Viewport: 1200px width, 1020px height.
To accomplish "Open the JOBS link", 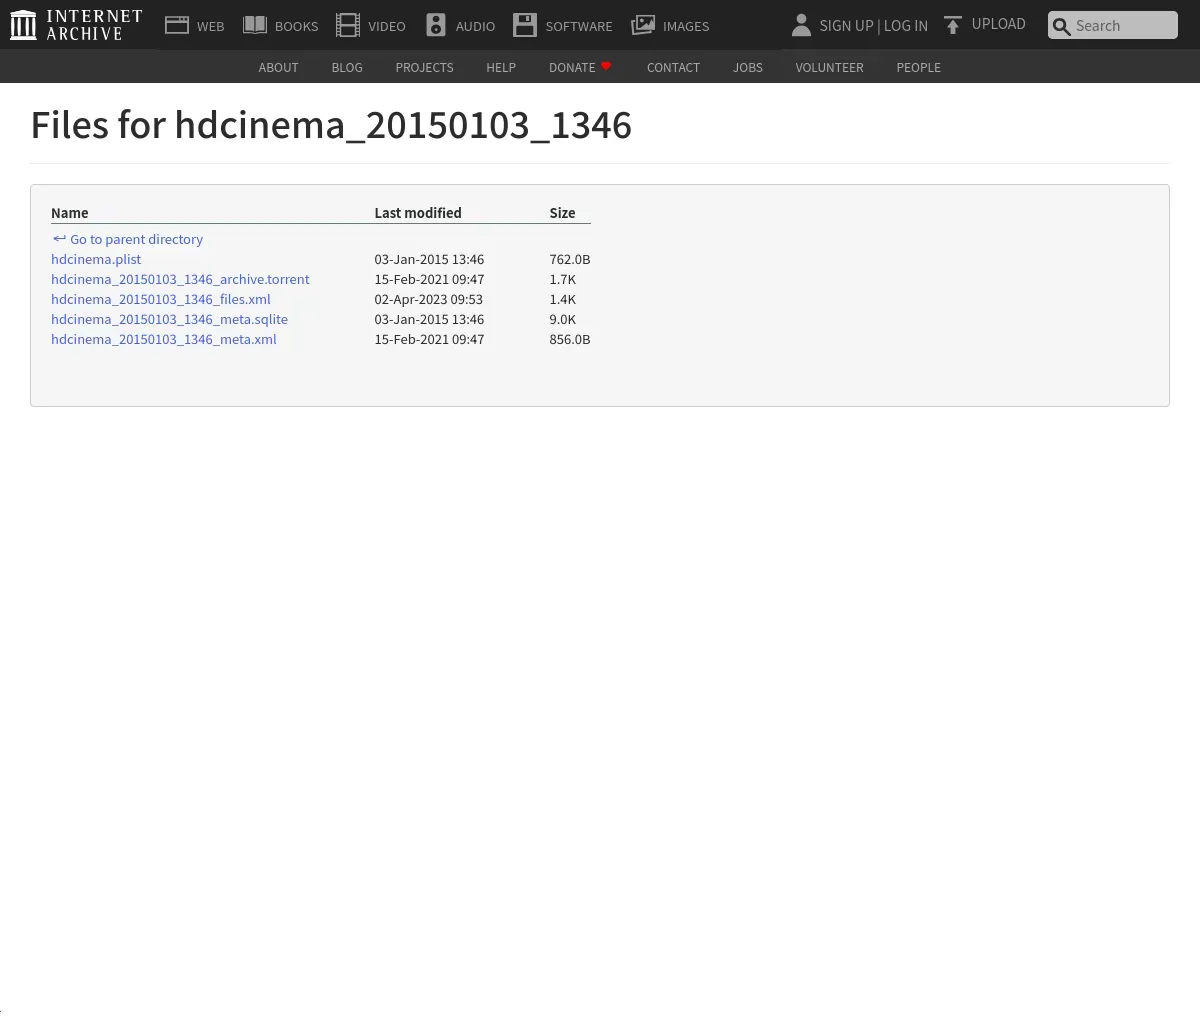I will [748, 67].
